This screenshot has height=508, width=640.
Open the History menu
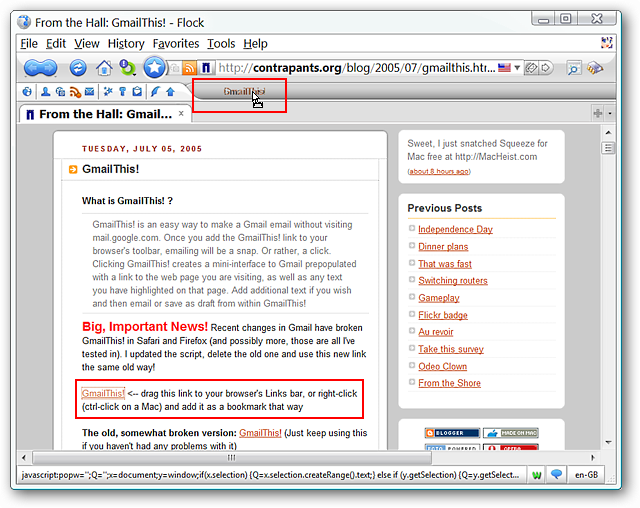[x=126, y=43]
